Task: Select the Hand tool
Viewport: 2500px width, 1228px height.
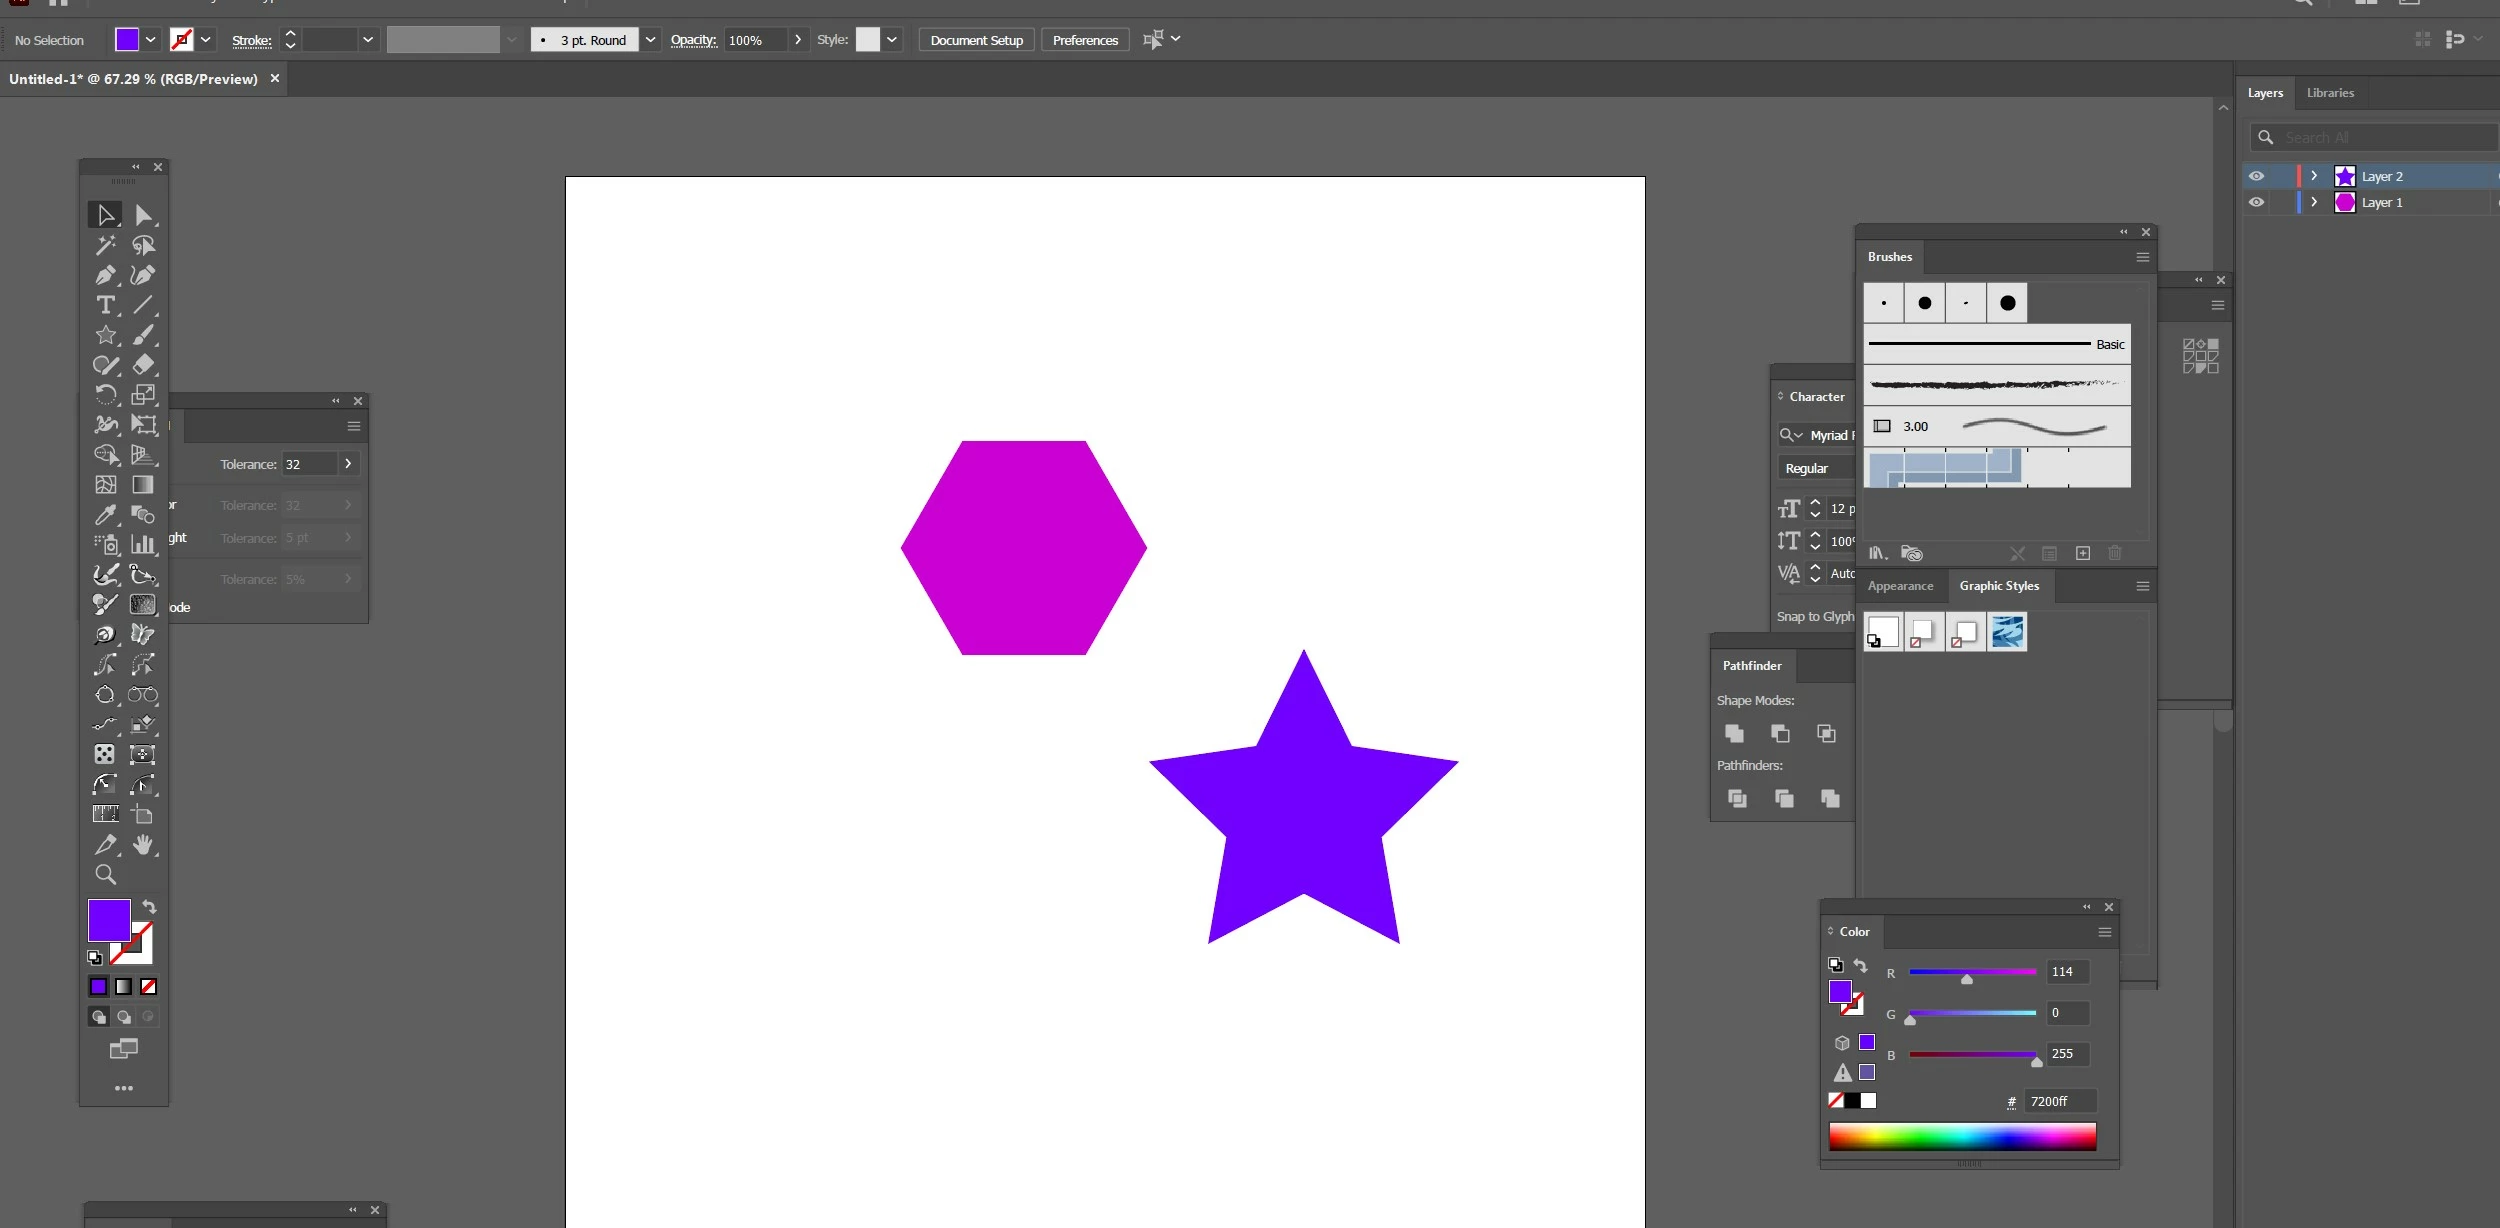Action: 143,845
